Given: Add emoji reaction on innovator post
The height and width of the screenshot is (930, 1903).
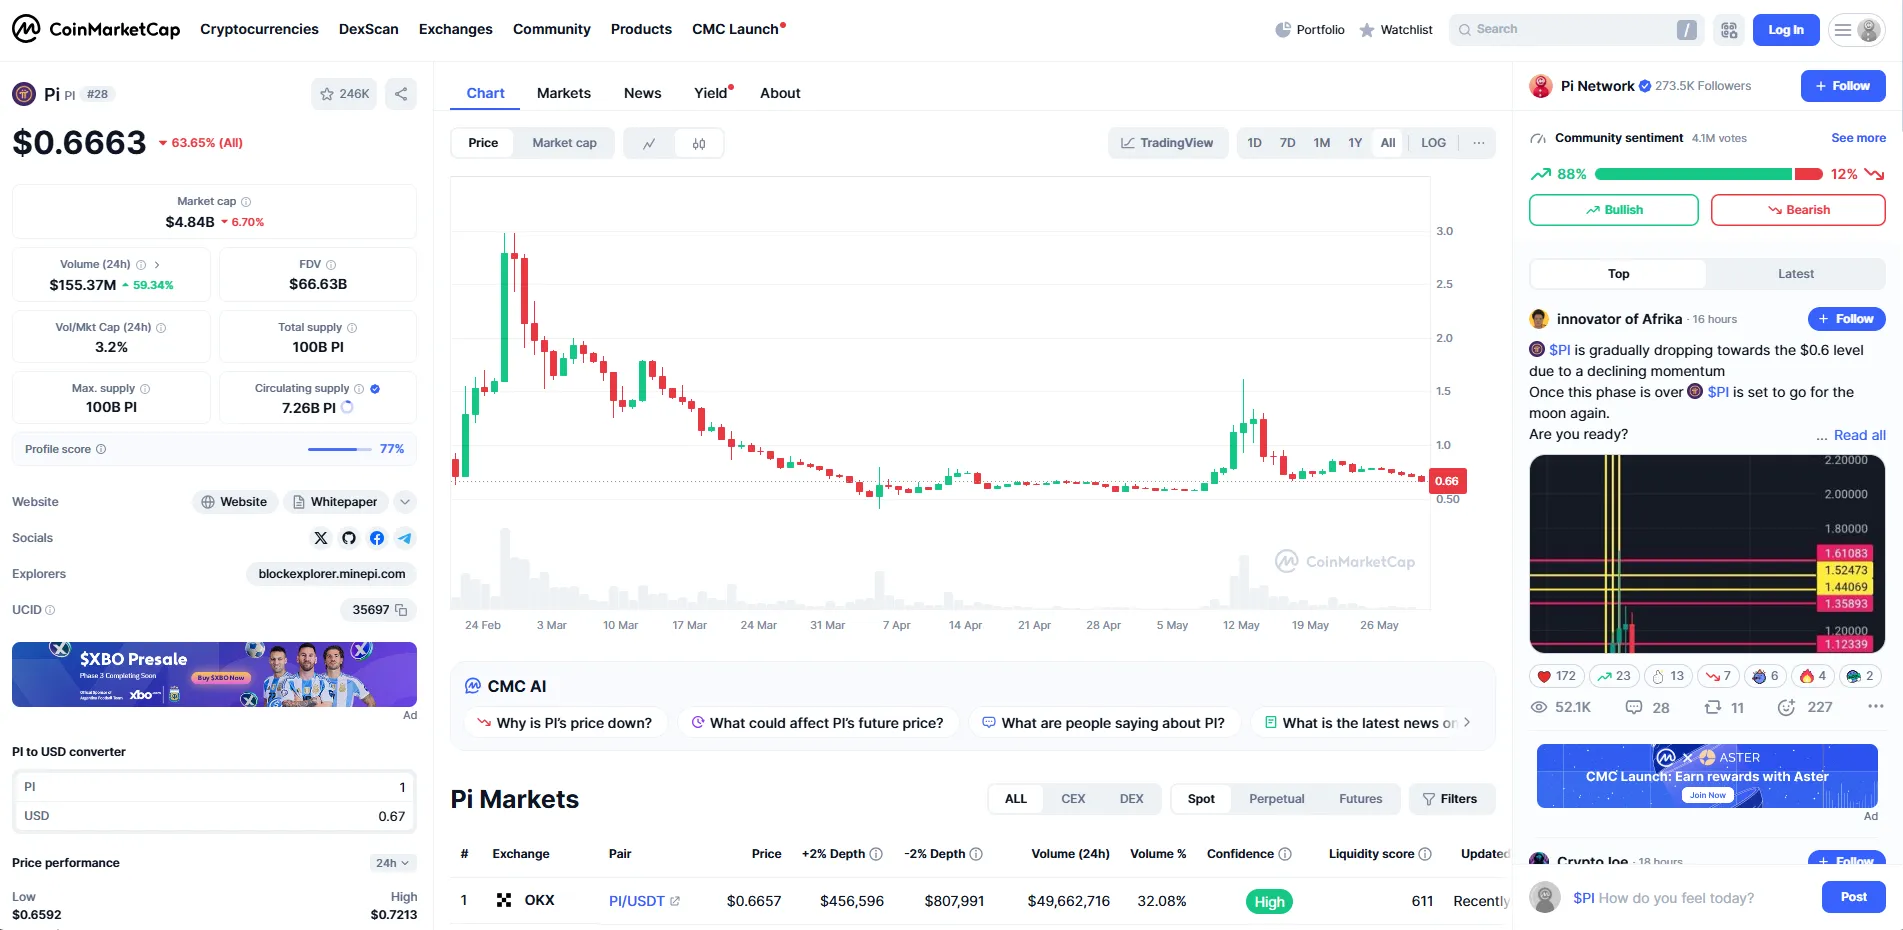Looking at the screenshot, I should (x=1786, y=707).
